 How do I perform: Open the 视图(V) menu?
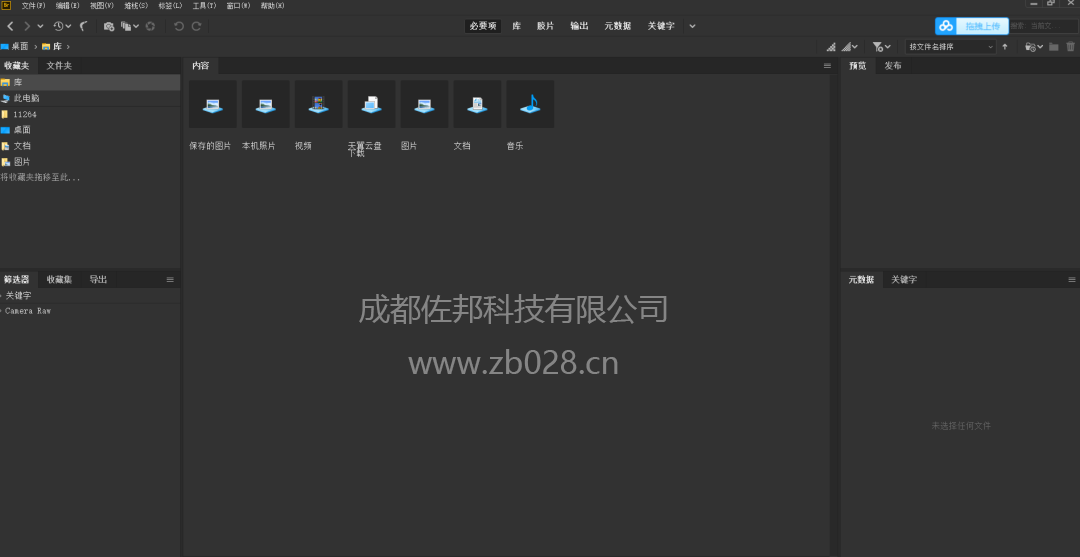102,6
